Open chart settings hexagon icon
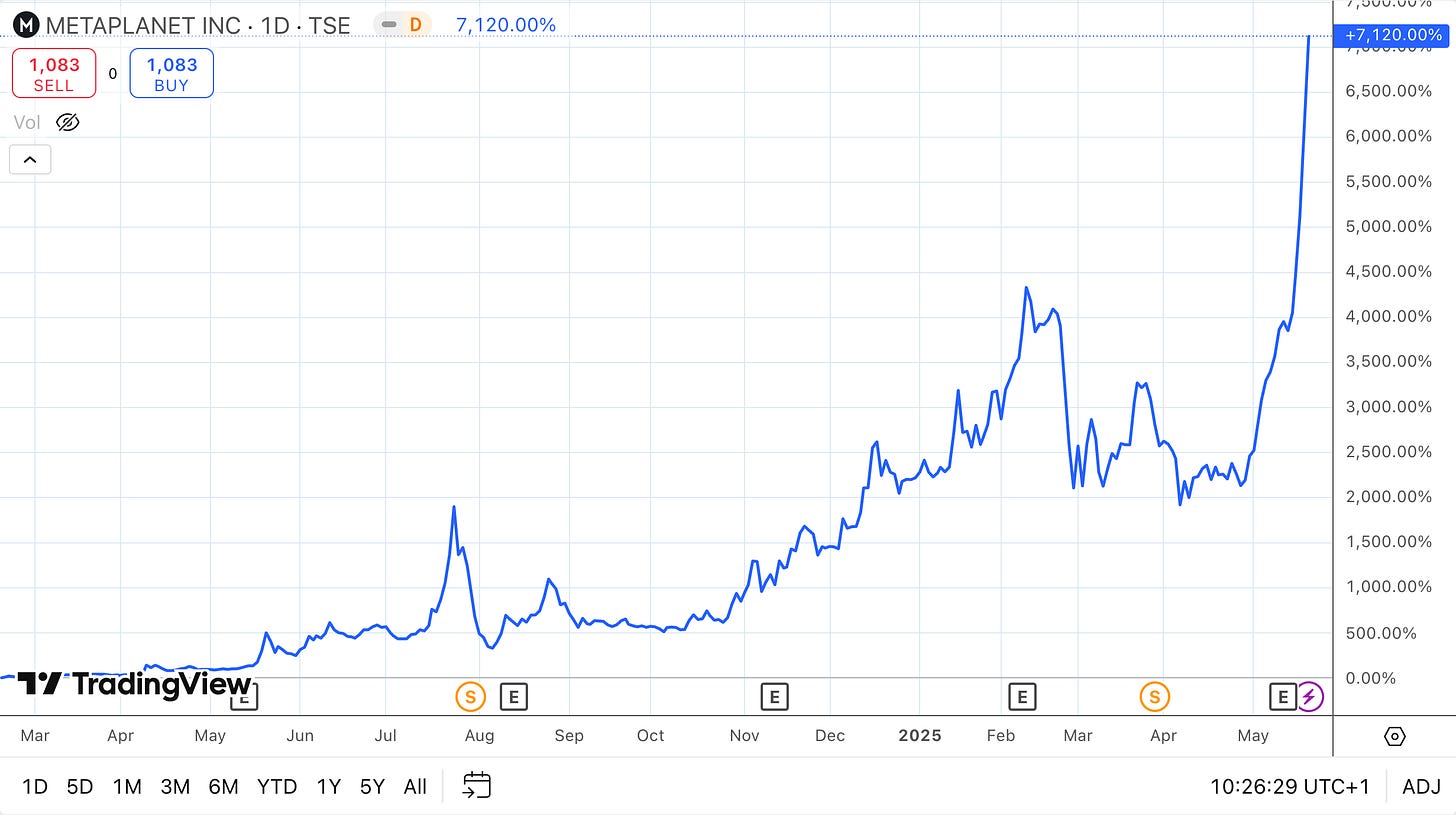The image size is (1456, 815). pos(1395,737)
